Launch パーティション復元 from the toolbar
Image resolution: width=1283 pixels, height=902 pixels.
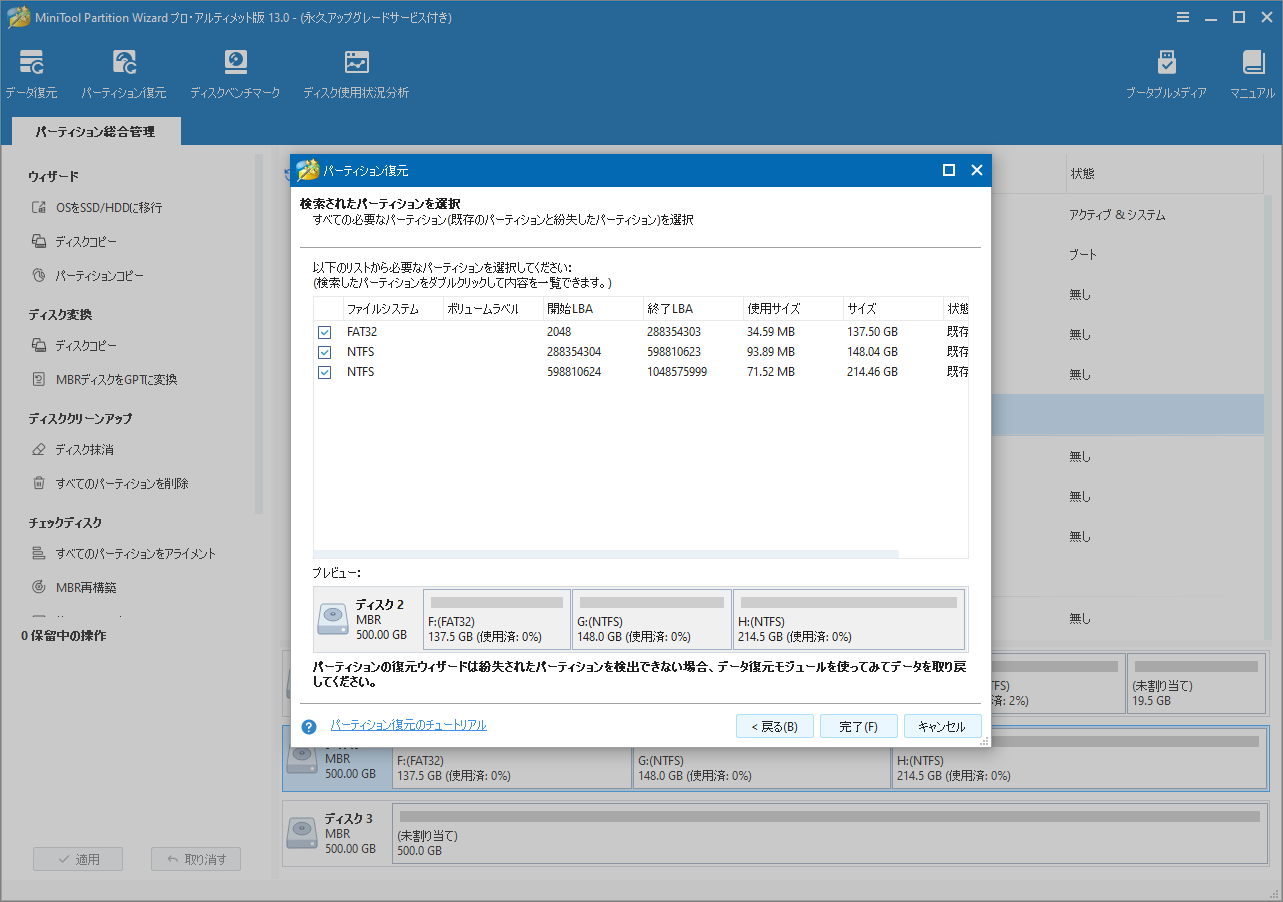[123, 73]
